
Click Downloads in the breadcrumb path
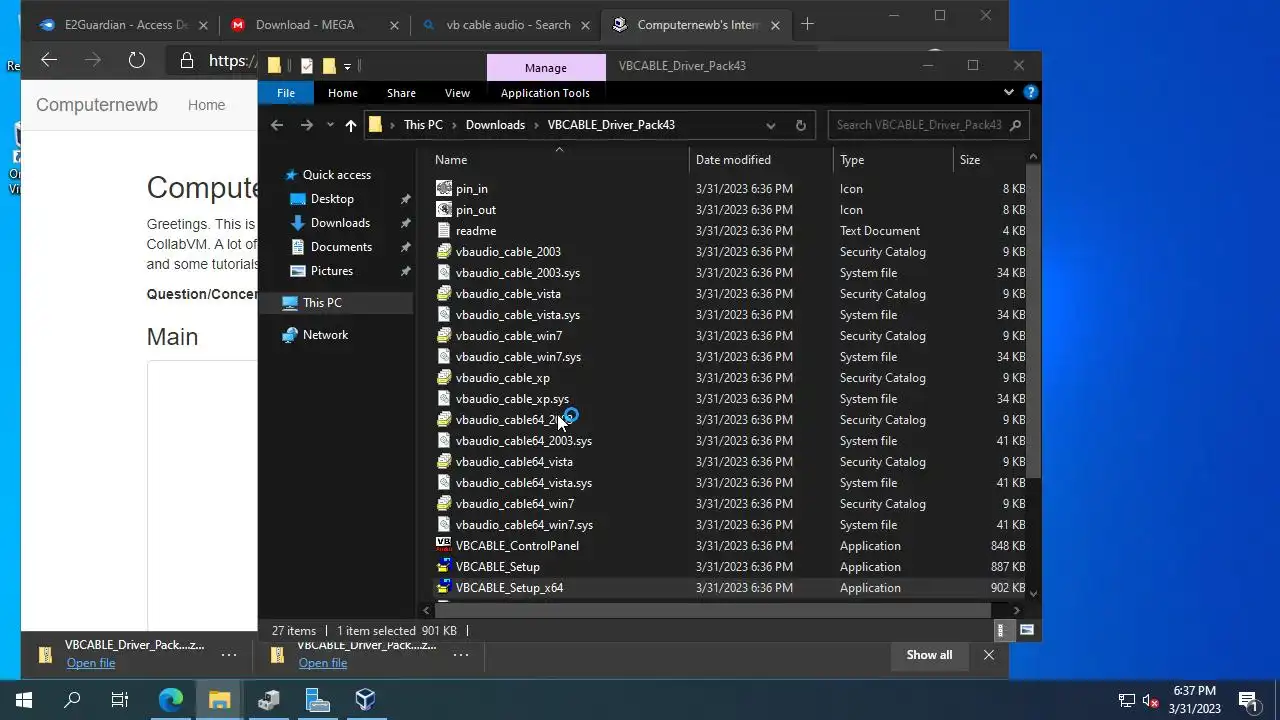coord(495,125)
